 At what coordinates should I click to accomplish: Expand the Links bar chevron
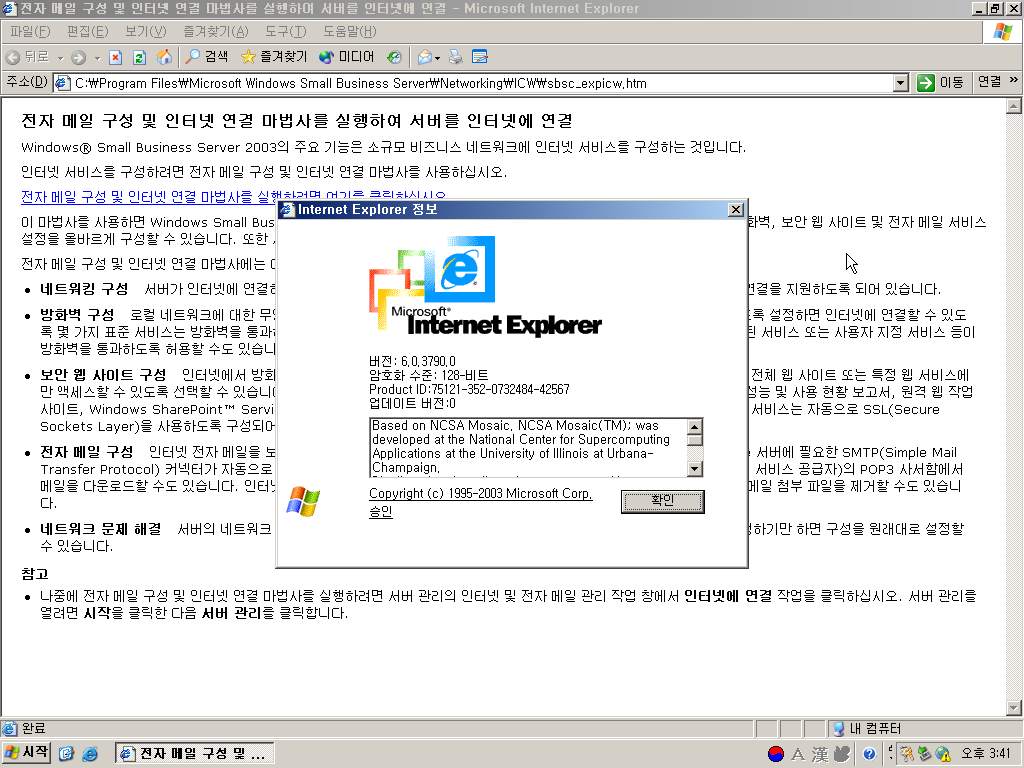click(1014, 80)
